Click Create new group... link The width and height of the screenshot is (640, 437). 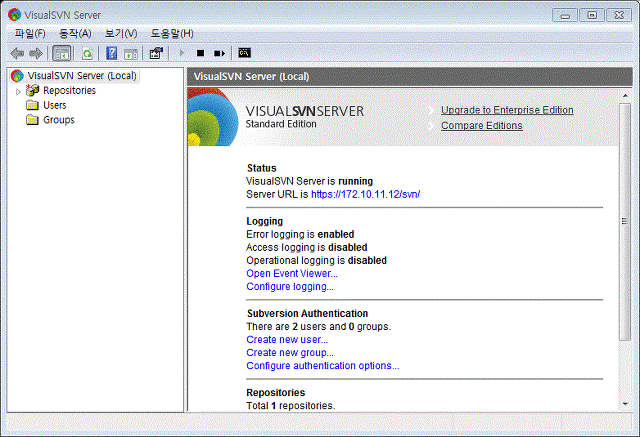tap(290, 353)
